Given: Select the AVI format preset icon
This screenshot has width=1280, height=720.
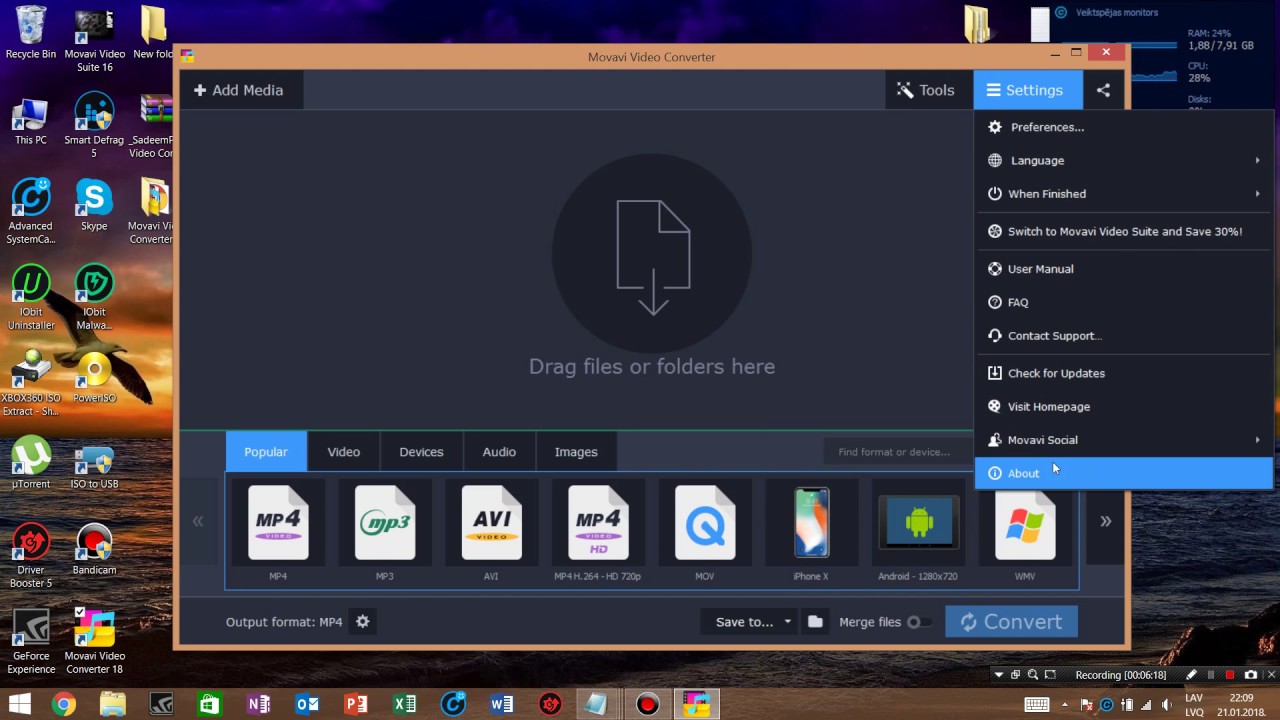Looking at the screenshot, I should (491, 522).
